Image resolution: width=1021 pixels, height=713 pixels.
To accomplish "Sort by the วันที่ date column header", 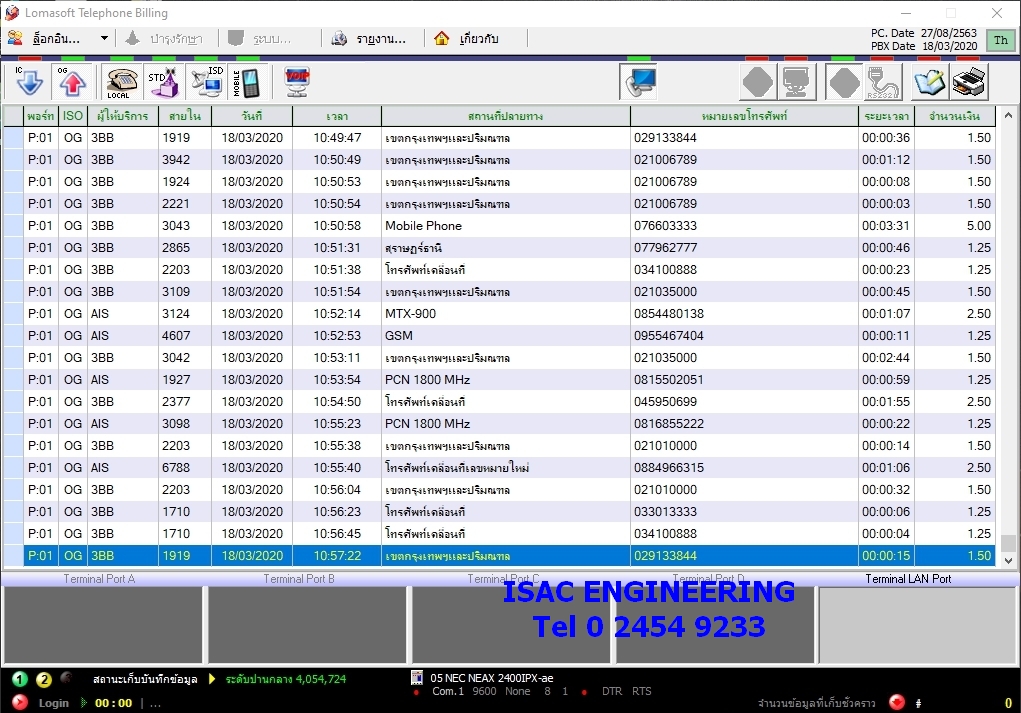I will pos(252,116).
